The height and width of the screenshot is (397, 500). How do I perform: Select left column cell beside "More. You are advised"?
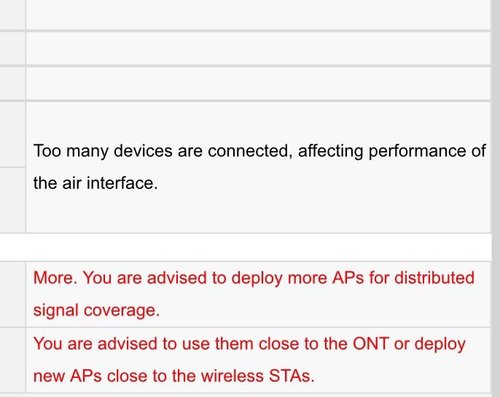pyautogui.click(x=12, y=294)
